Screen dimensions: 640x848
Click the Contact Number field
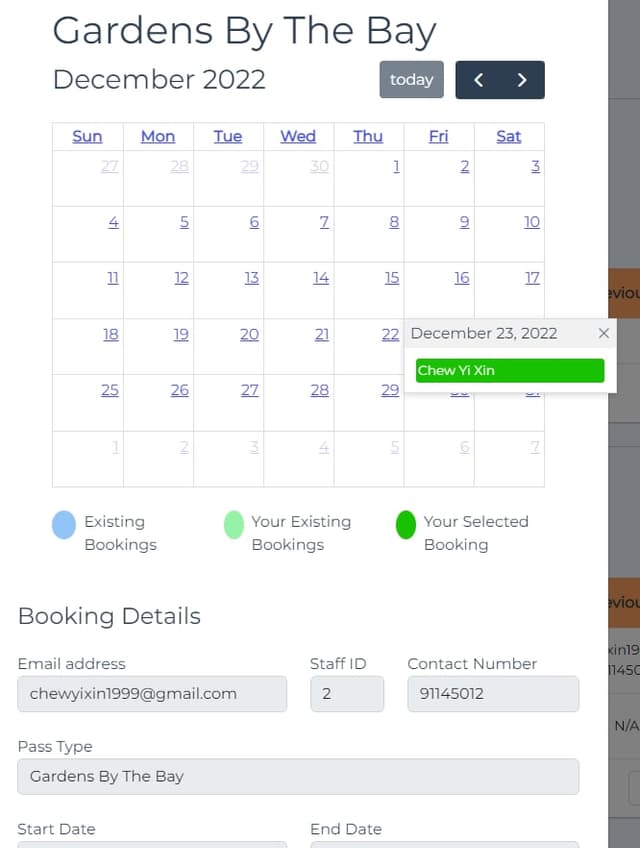pyautogui.click(x=493, y=693)
